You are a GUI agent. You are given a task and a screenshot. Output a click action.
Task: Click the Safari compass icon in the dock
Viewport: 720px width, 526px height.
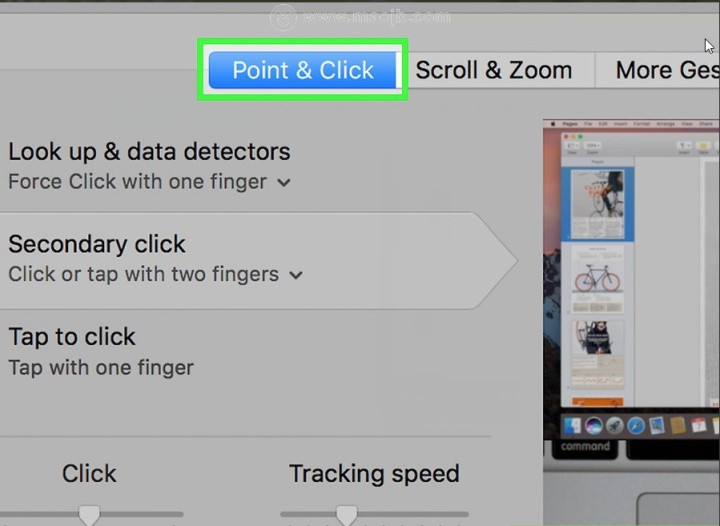636,426
